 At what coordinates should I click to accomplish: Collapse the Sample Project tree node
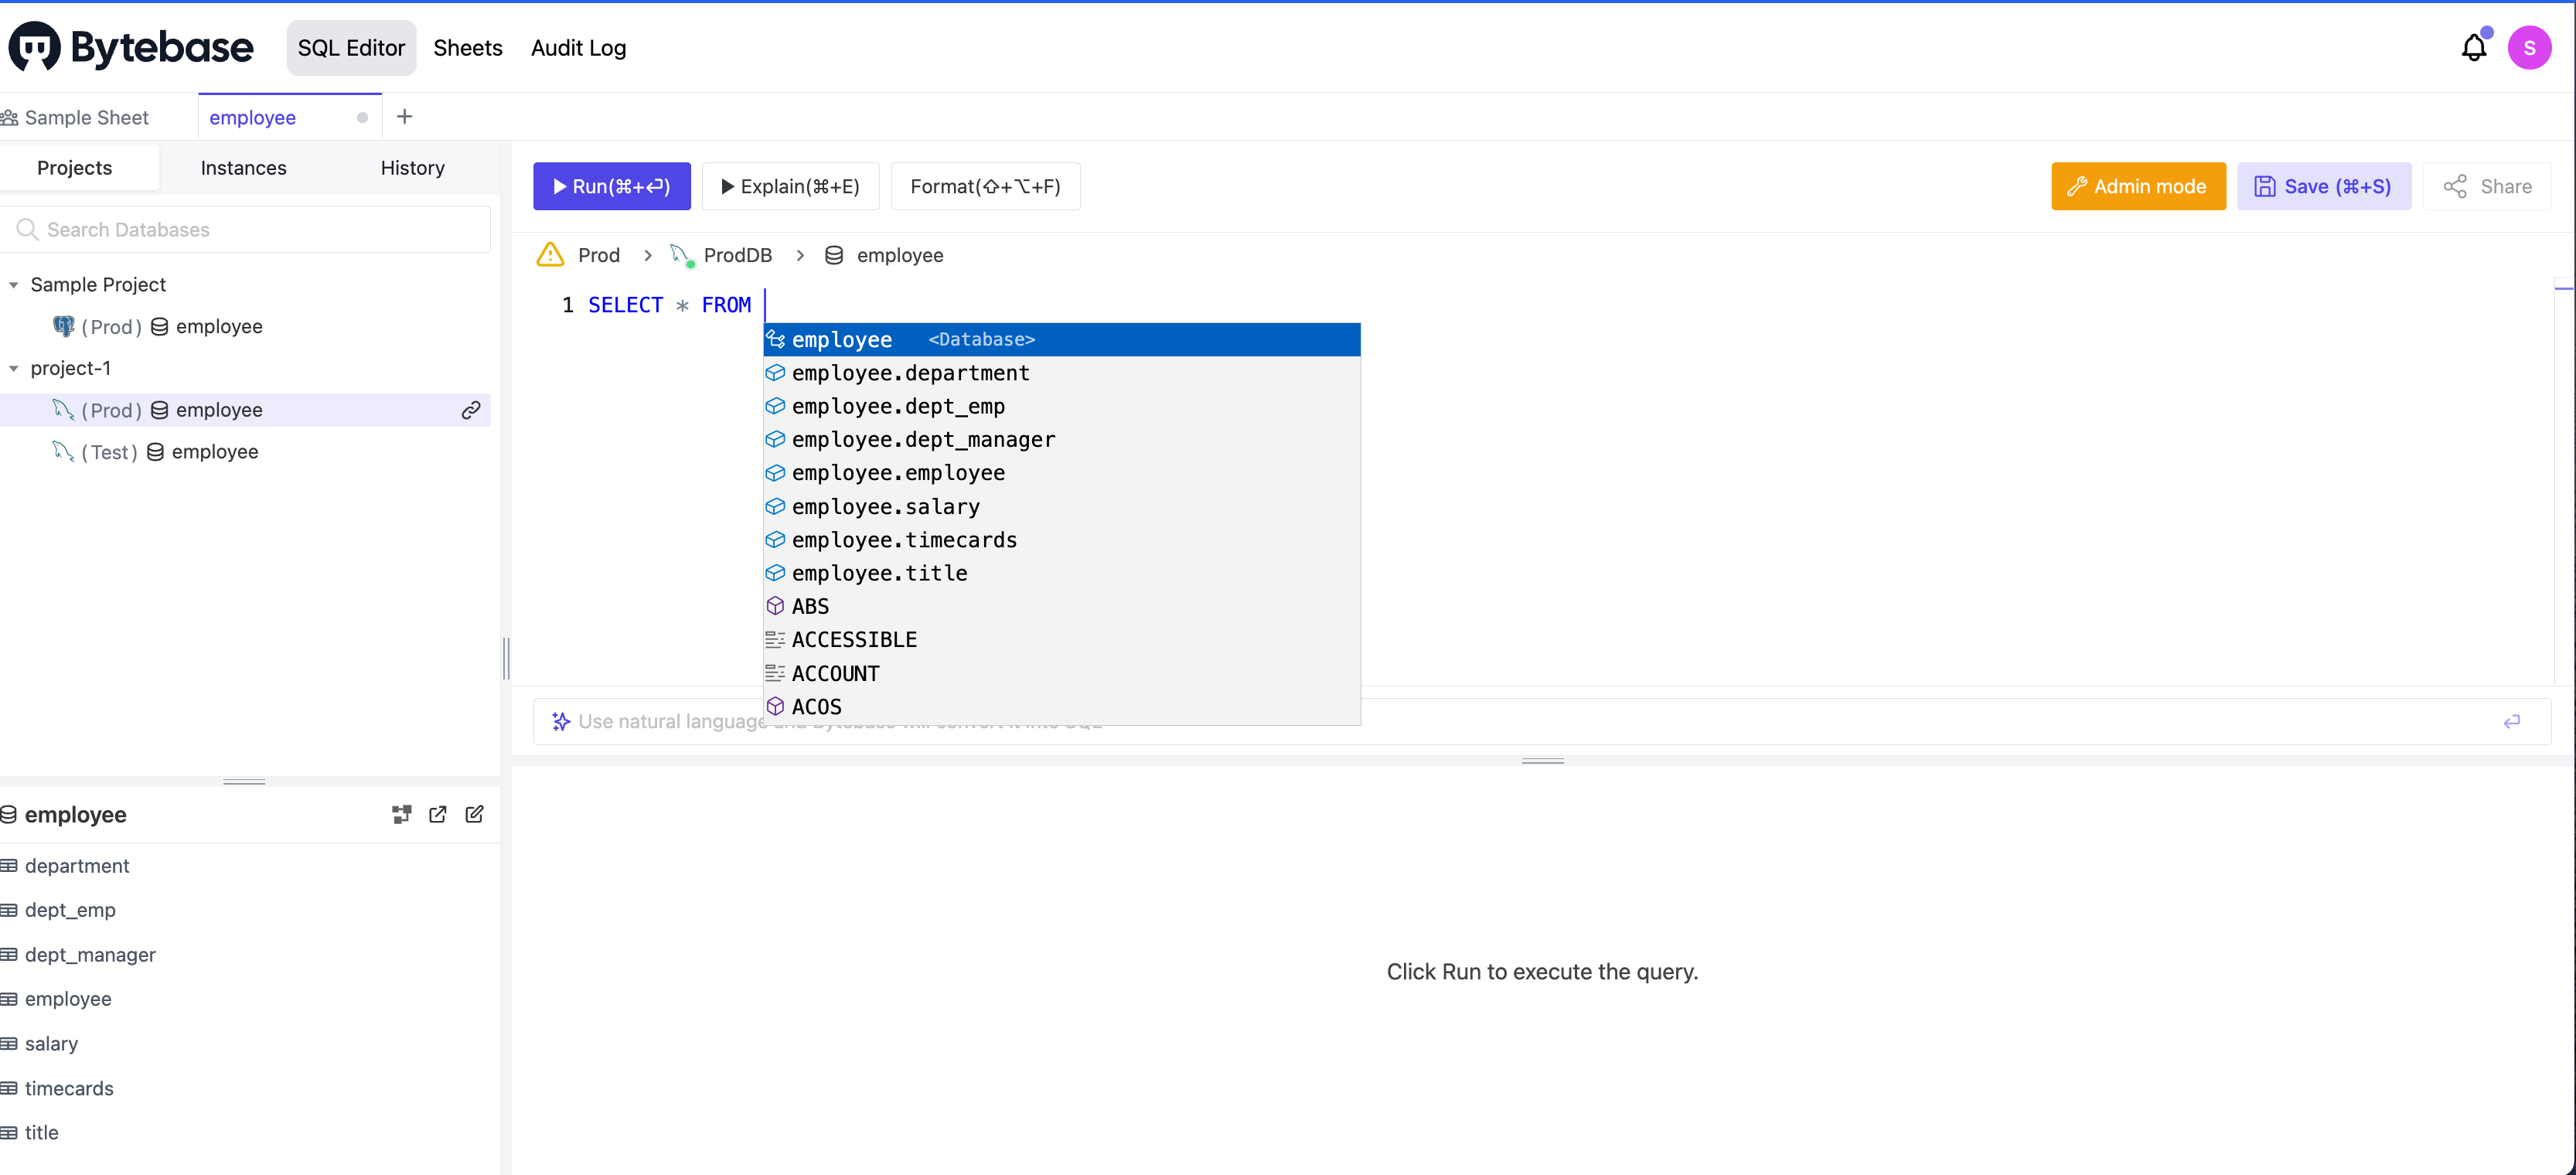point(14,285)
